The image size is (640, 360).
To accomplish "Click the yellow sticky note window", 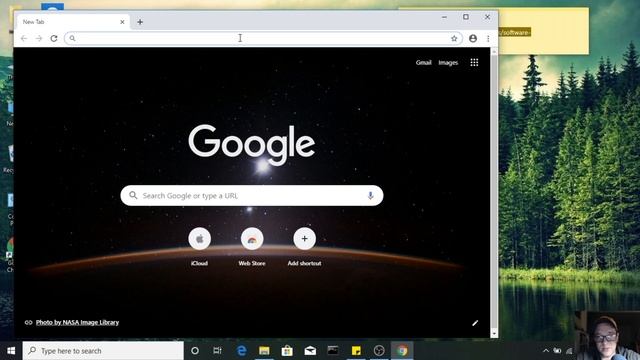I will pos(543,31).
